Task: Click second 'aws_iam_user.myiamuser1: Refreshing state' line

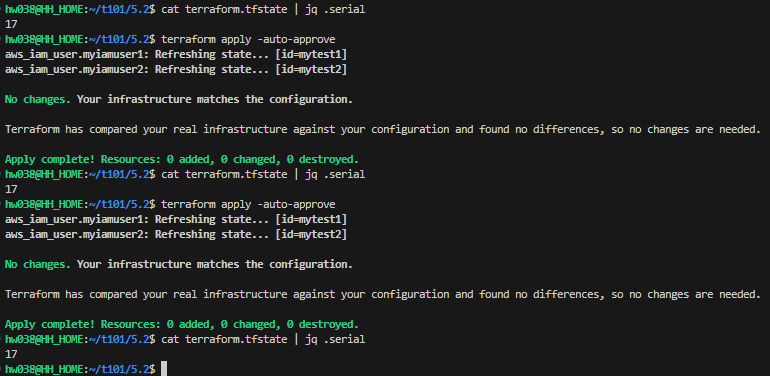Action: [x=176, y=219]
